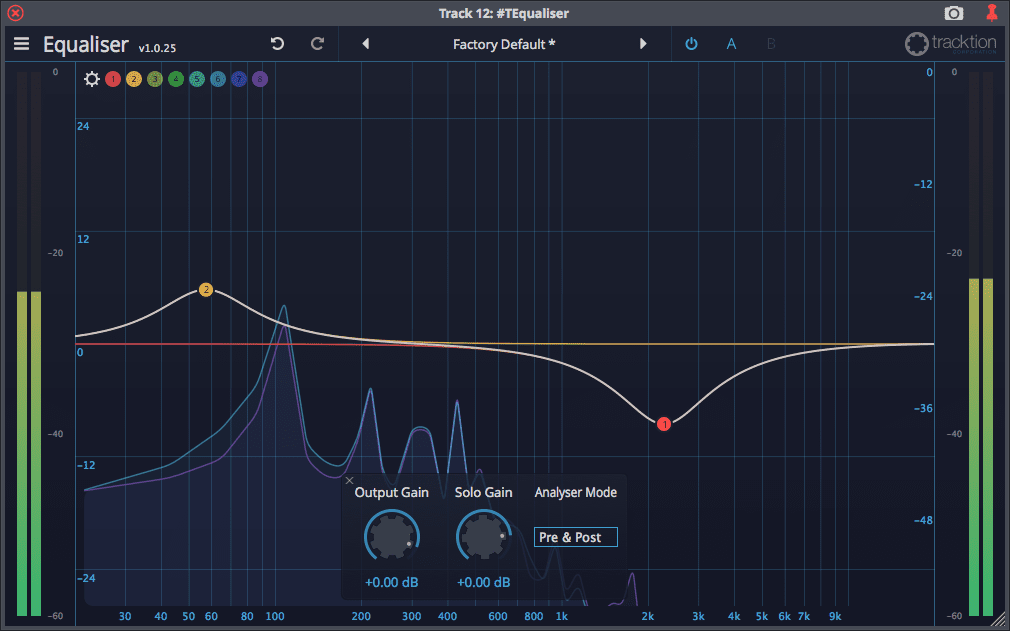
Task: Select the red band 1 button
Action: pos(113,79)
